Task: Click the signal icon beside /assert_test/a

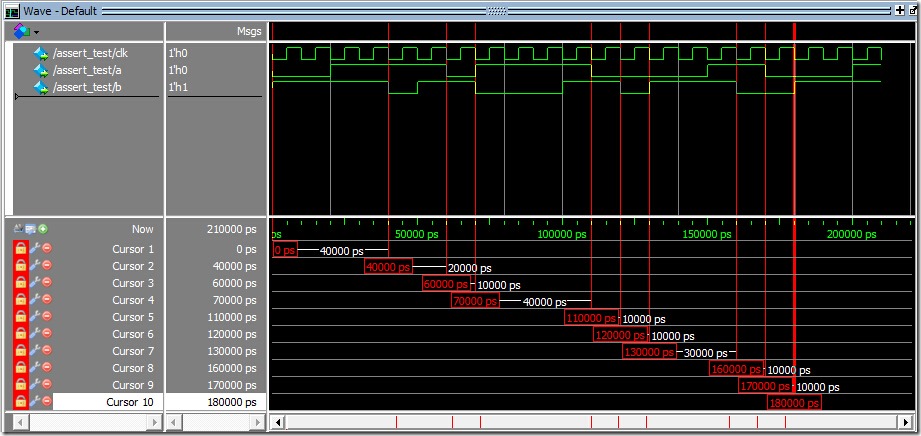Action: coord(41,71)
